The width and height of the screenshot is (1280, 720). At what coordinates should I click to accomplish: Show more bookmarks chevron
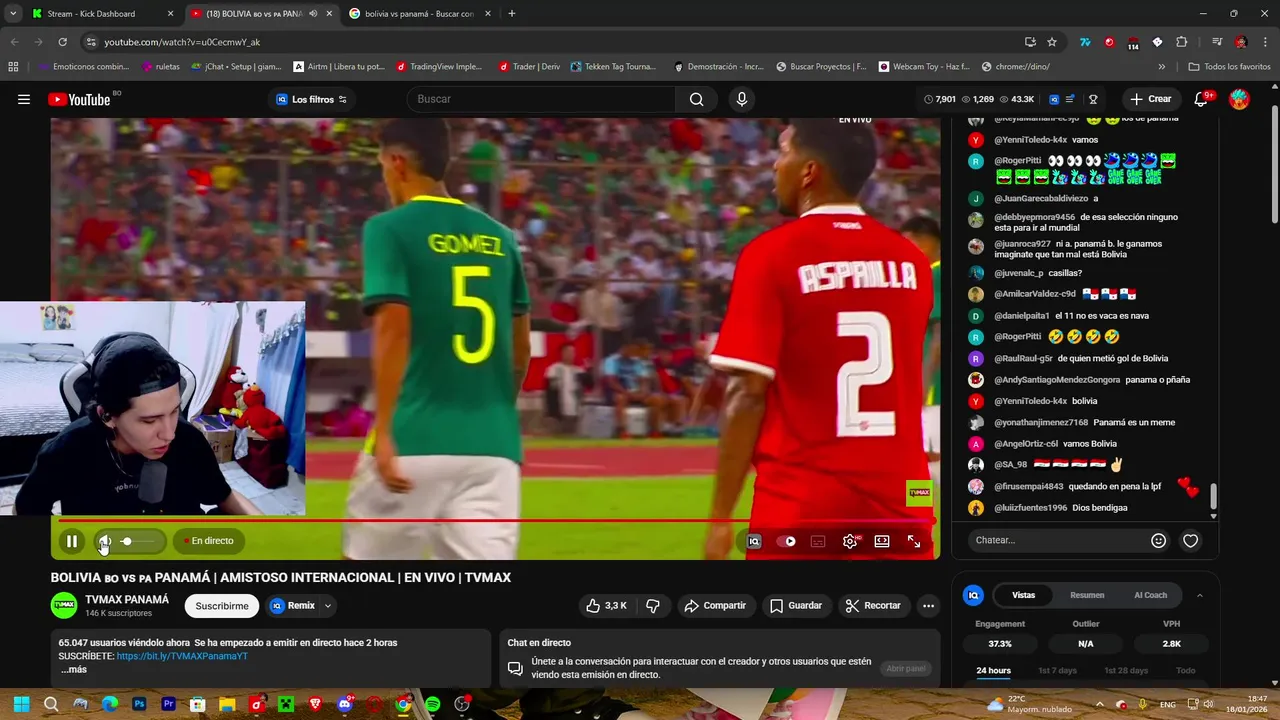tap(1161, 67)
